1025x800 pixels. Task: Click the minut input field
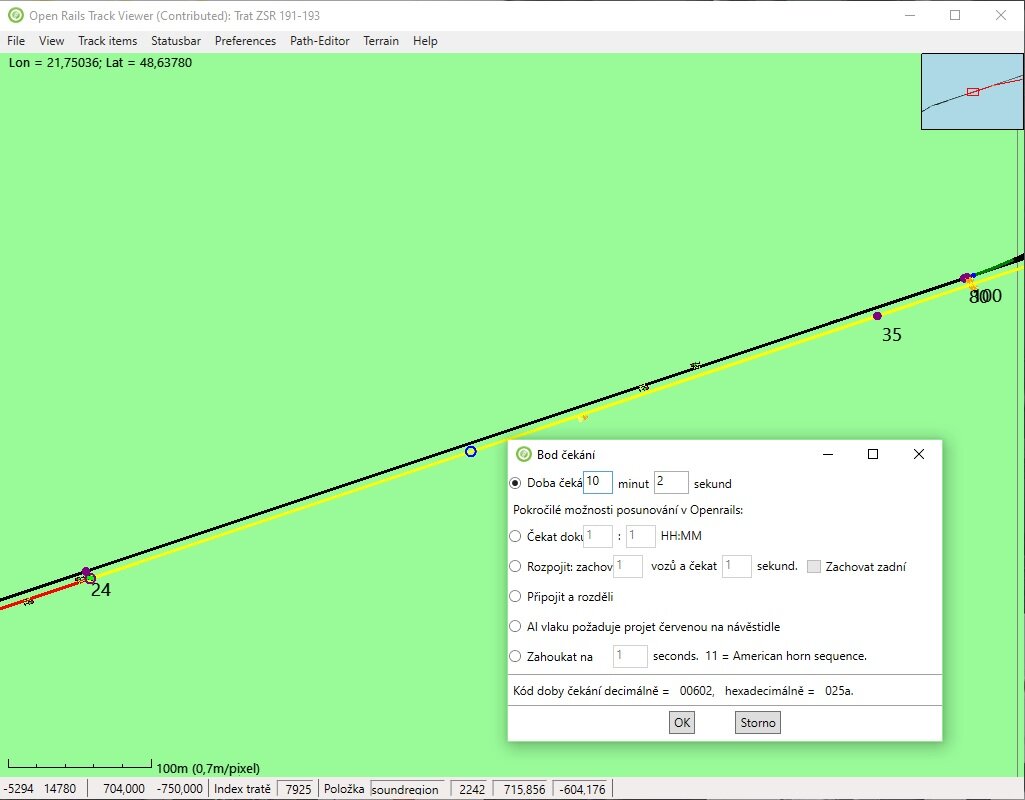598,482
